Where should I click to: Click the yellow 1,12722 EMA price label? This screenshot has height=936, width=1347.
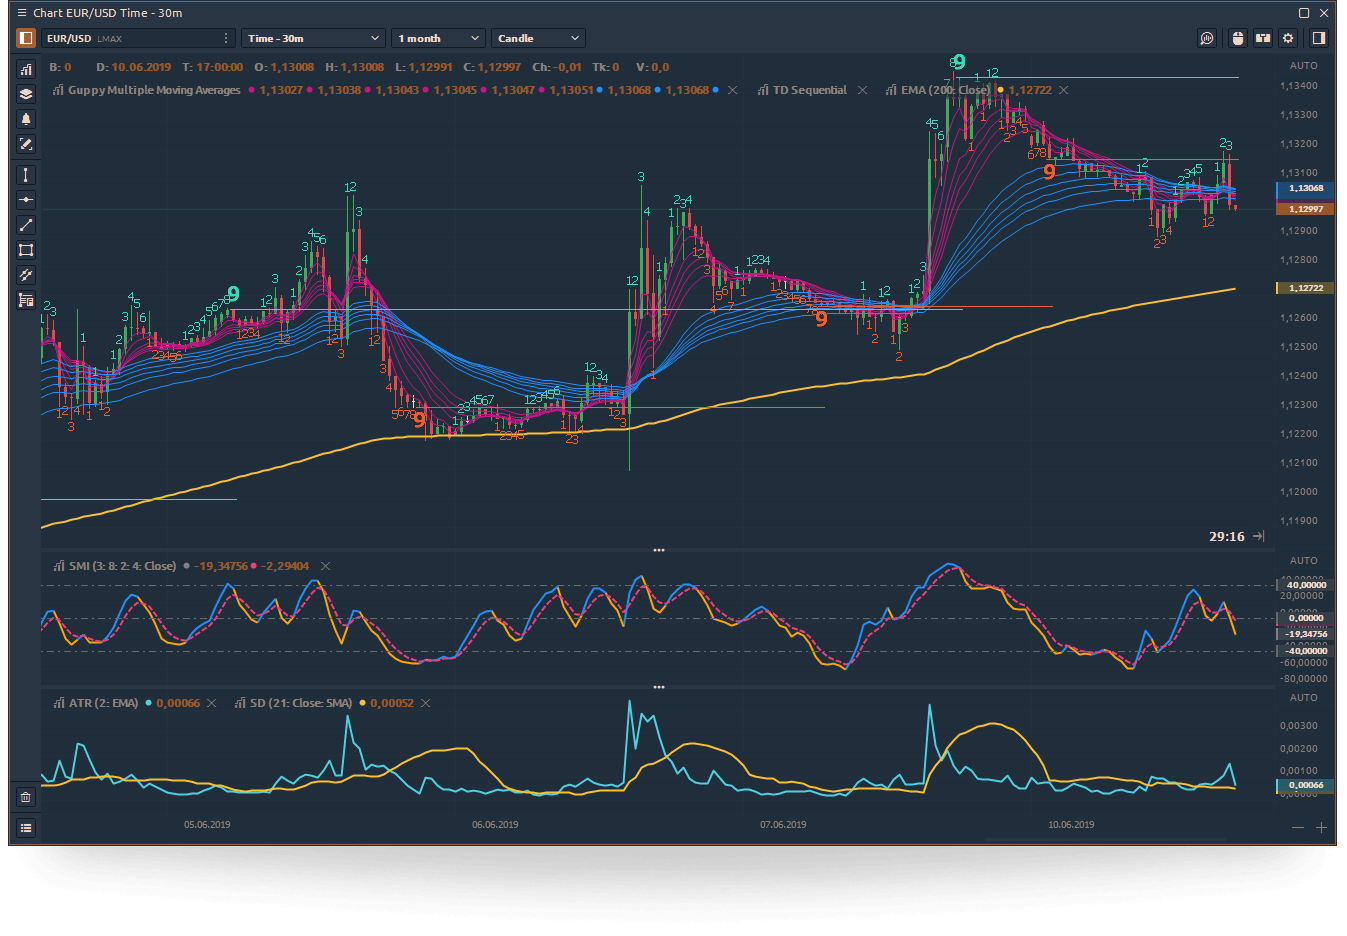1305,288
